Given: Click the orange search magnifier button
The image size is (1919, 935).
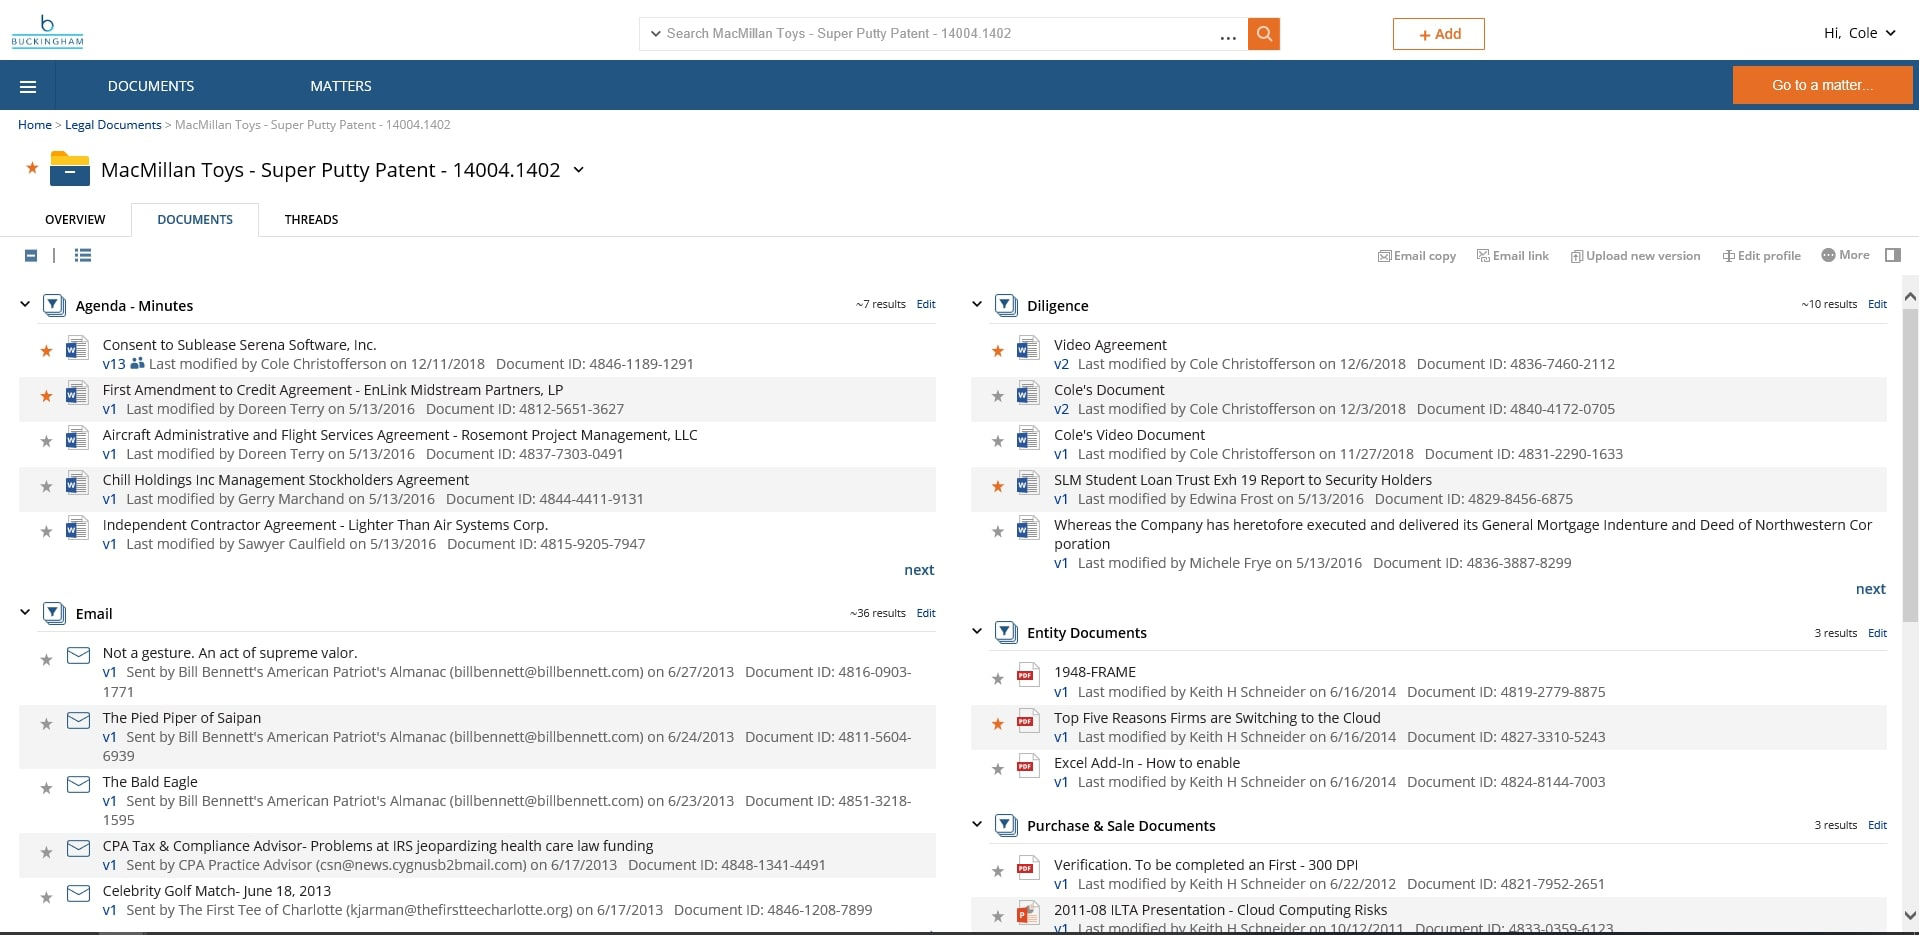Looking at the screenshot, I should pyautogui.click(x=1263, y=33).
